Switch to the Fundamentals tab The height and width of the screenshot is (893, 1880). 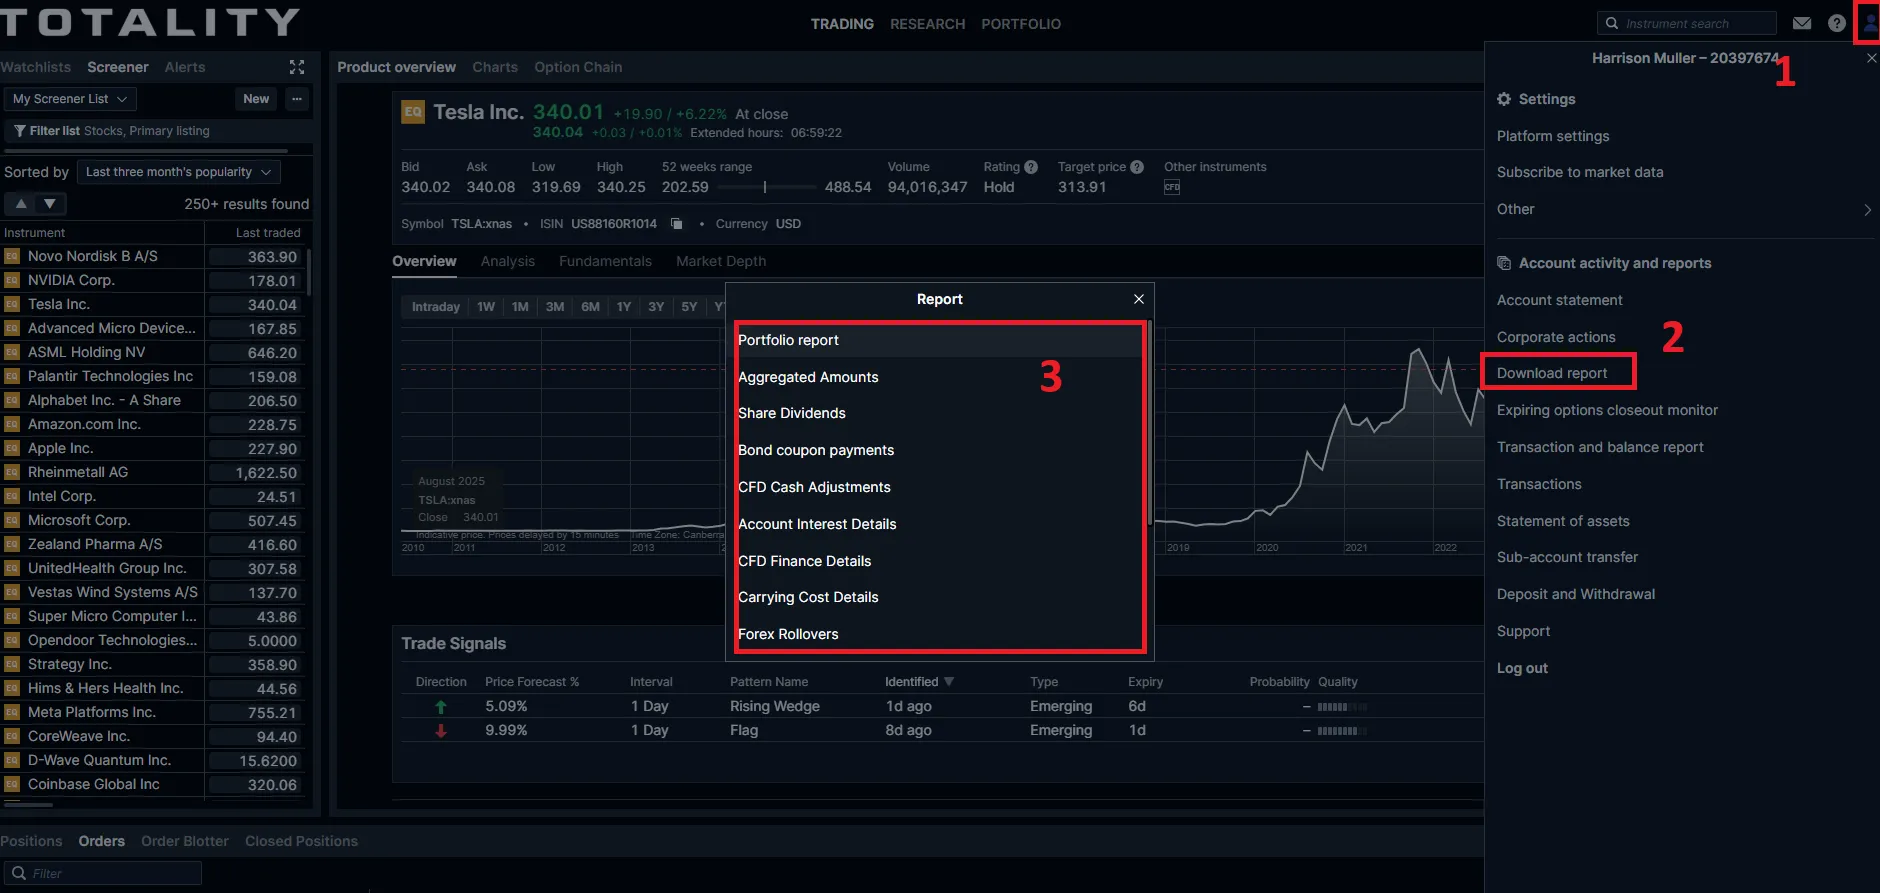(x=605, y=261)
